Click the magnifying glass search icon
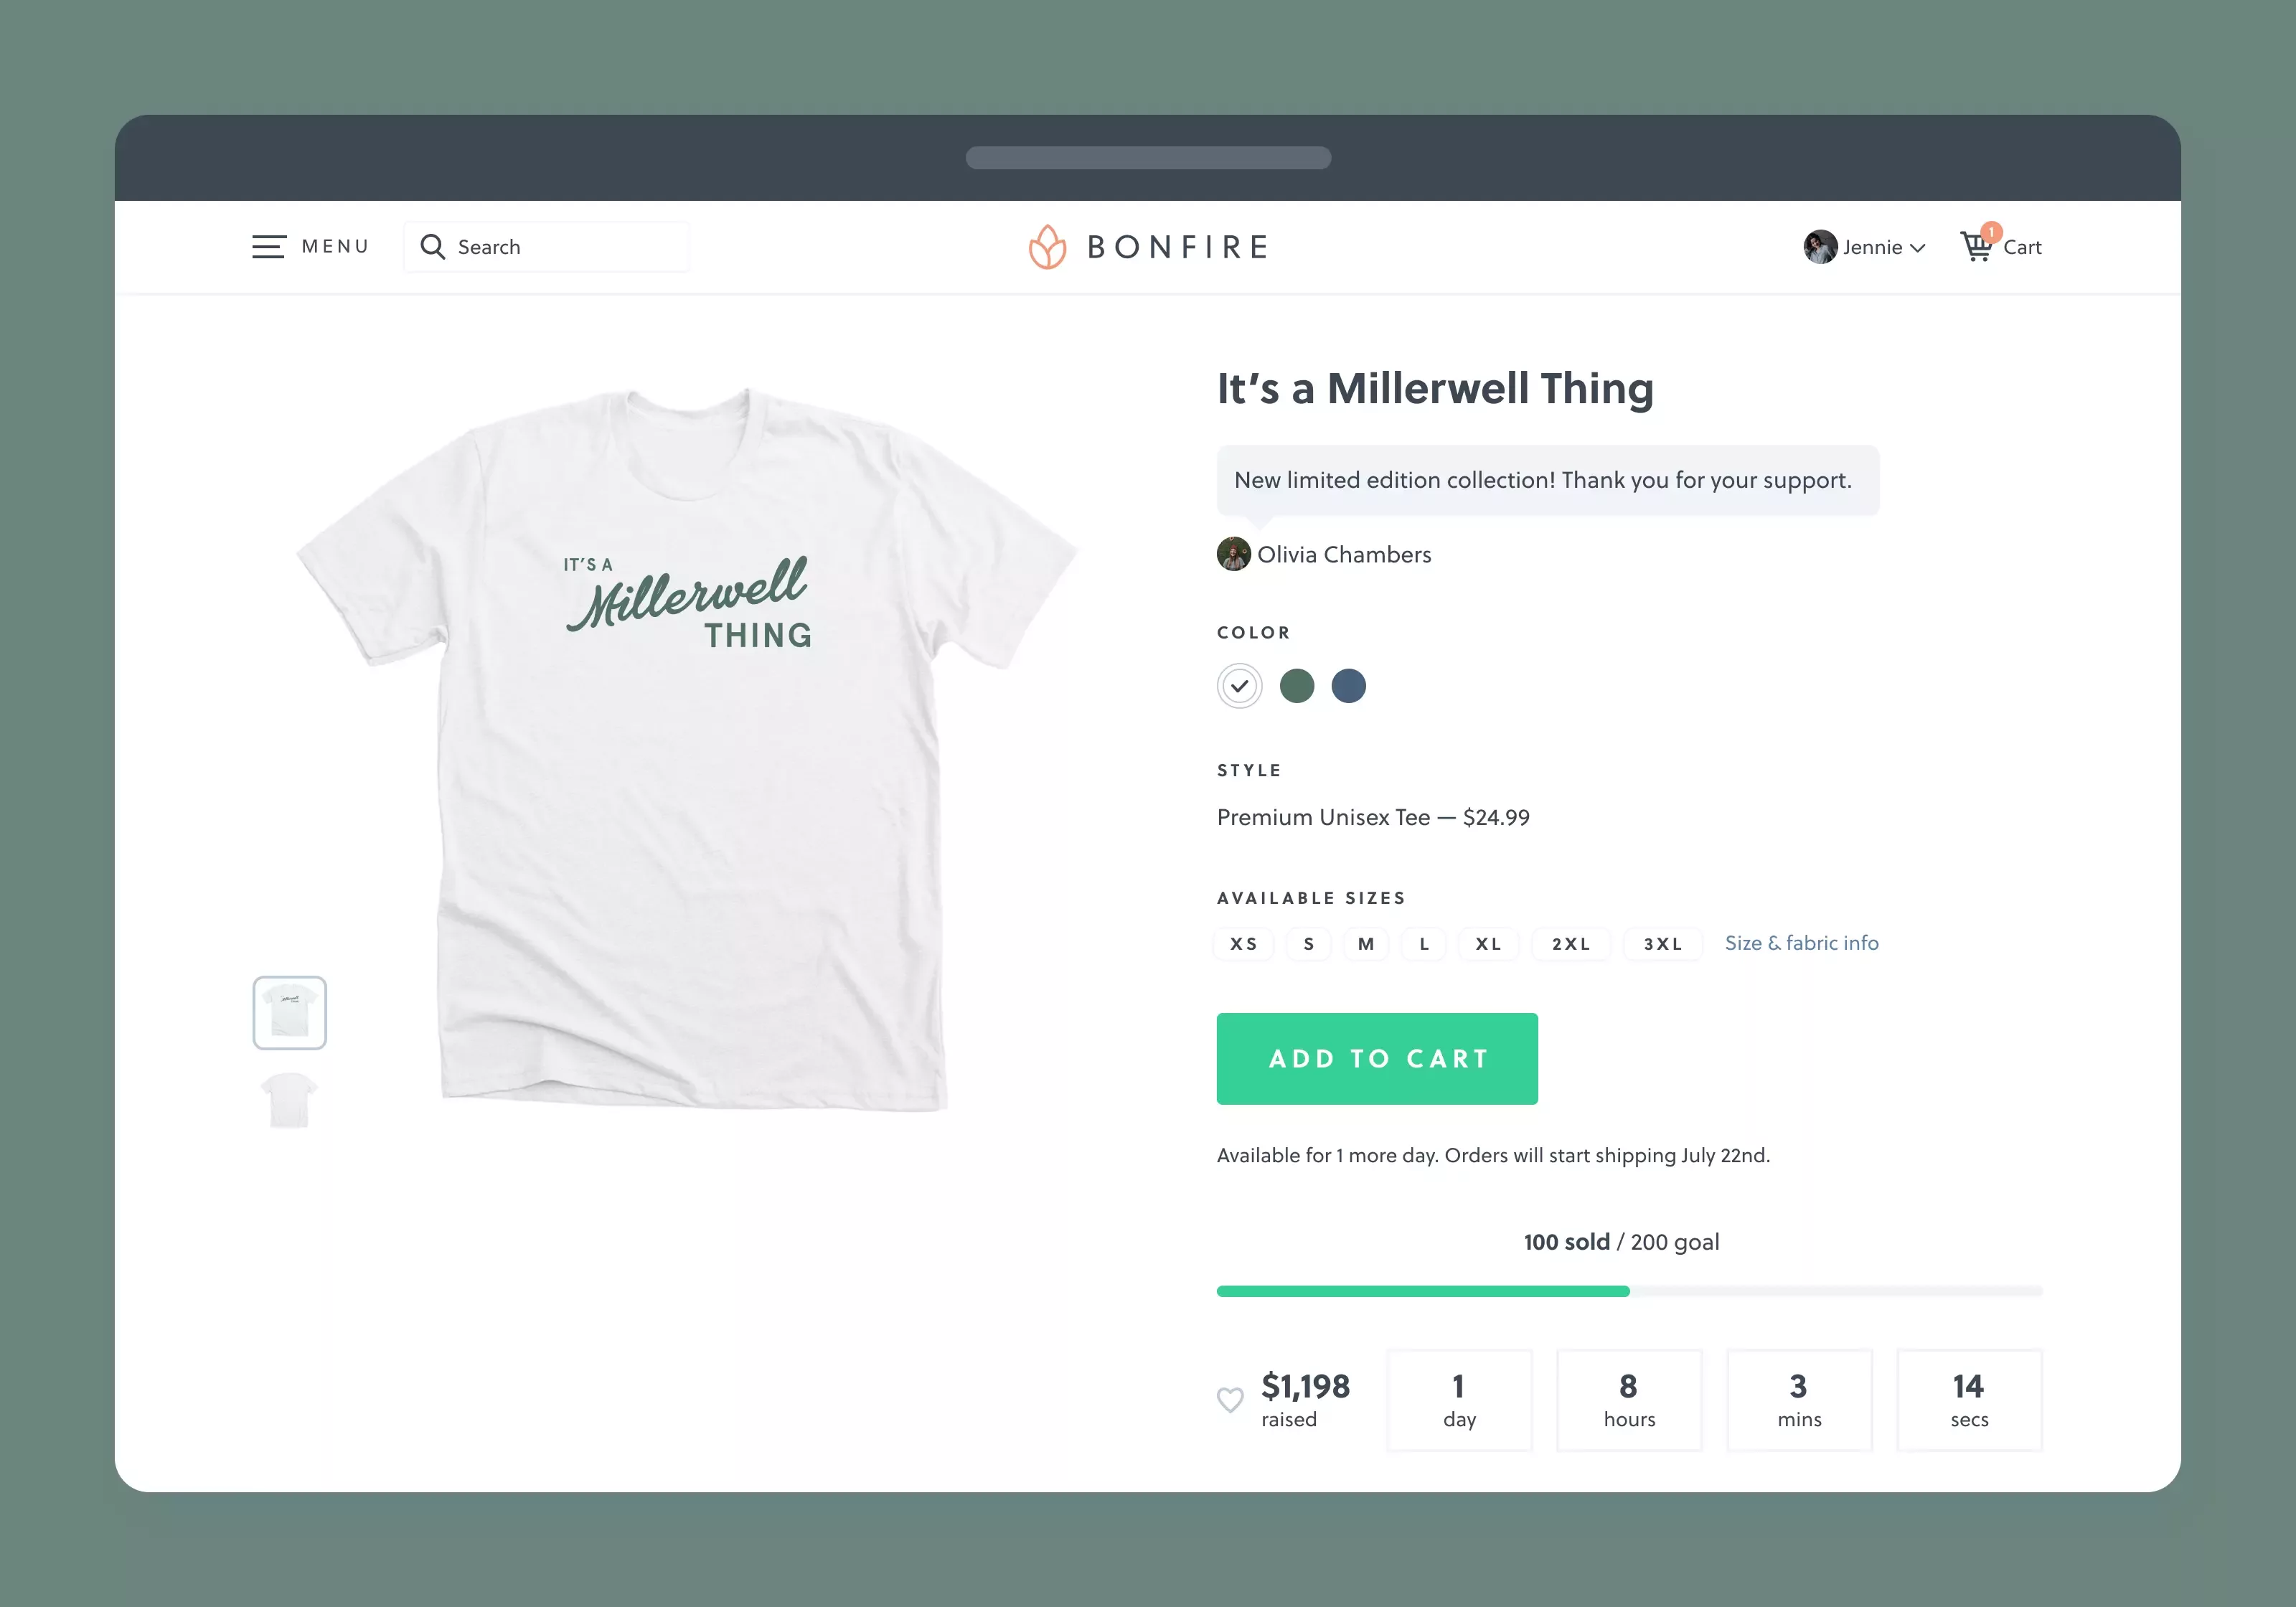This screenshot has width=2296, height=1607. tap(432, 247)
